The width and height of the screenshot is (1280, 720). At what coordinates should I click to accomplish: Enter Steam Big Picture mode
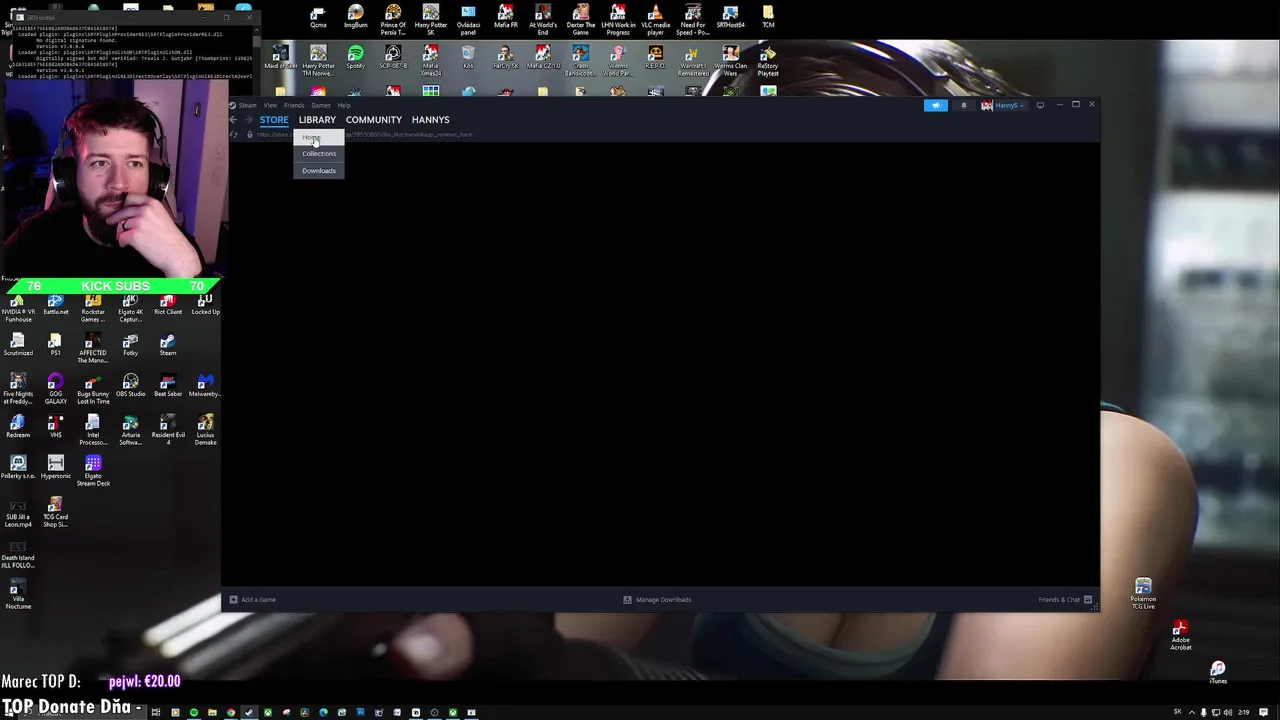[1040, 105]
